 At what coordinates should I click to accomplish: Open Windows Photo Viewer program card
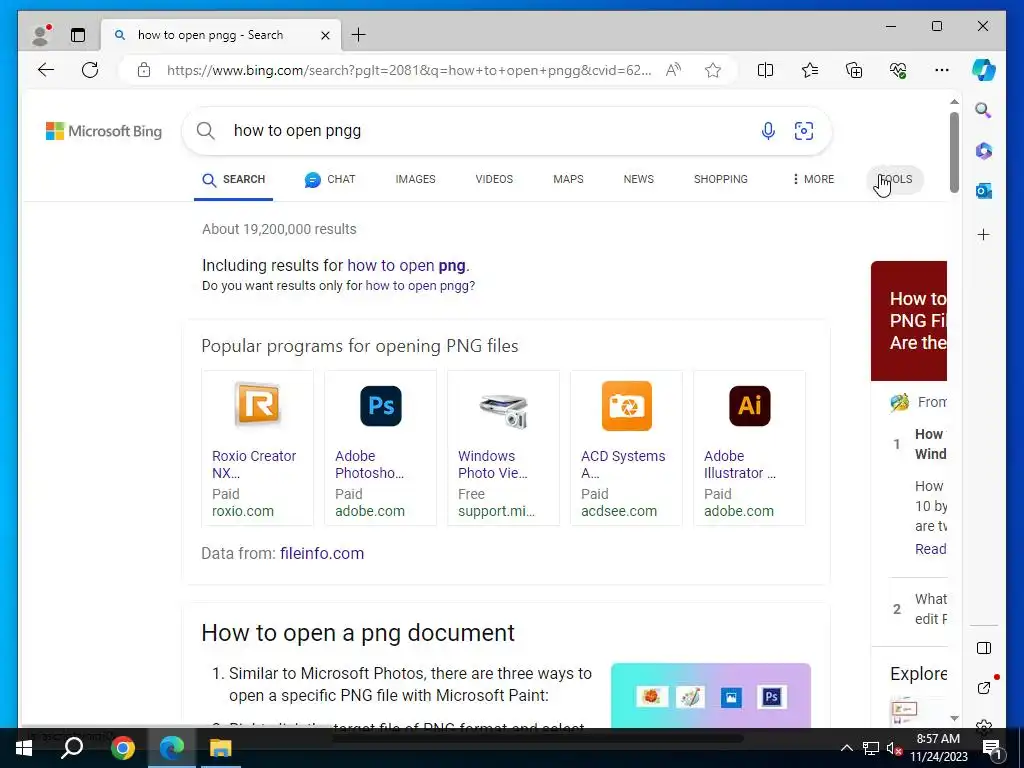coord(503,447)
